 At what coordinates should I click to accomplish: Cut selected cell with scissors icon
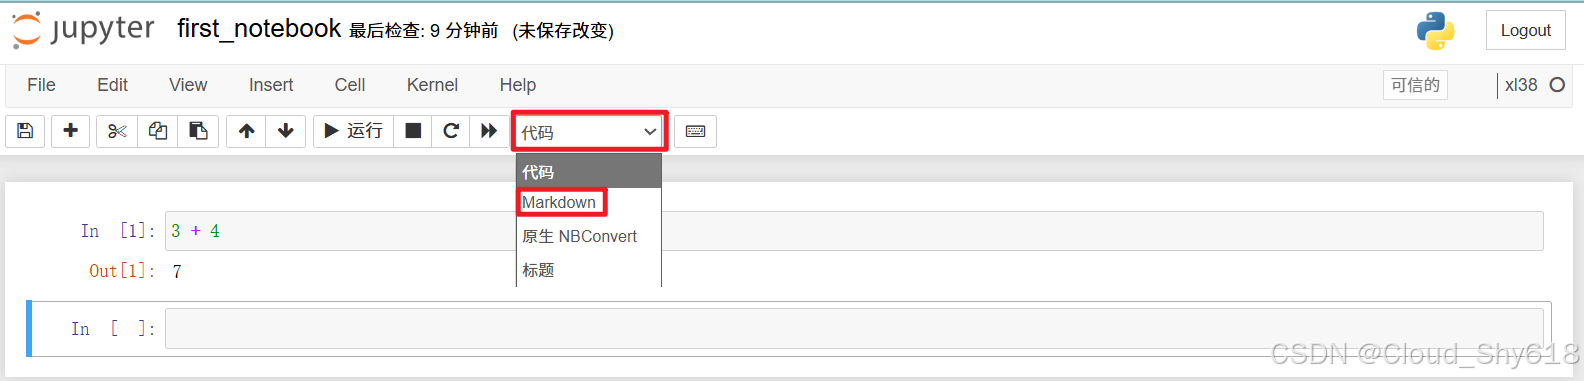point(117,131)
